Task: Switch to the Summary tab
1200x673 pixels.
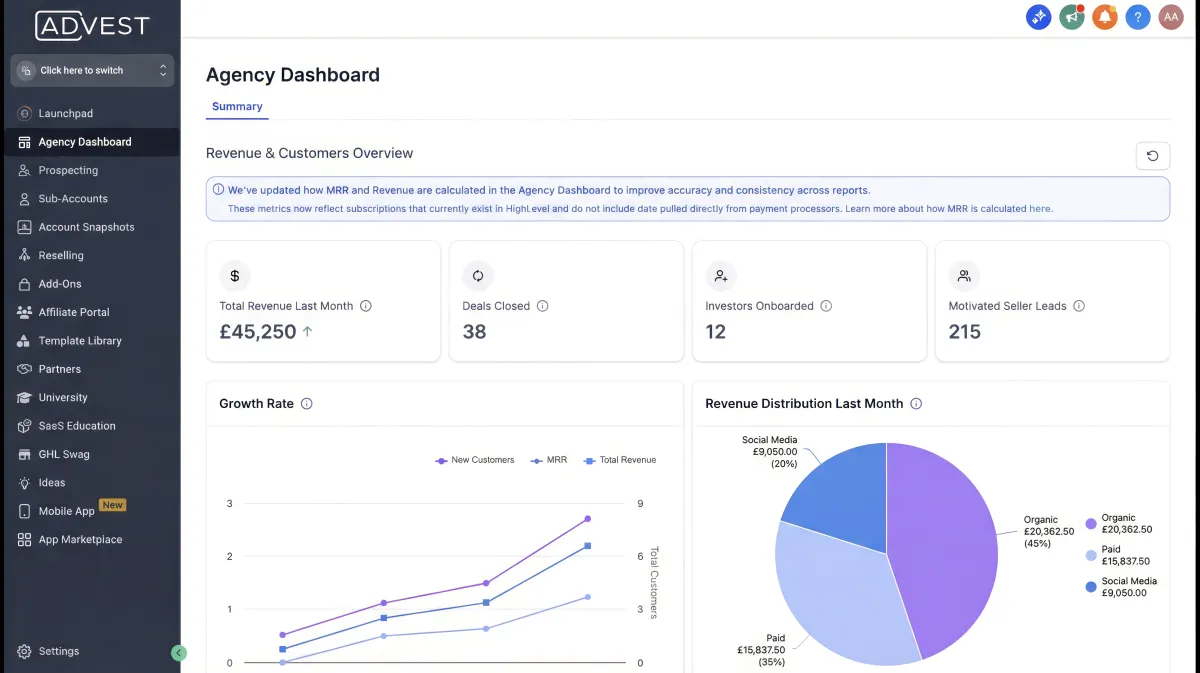Action: coord(237,107)
